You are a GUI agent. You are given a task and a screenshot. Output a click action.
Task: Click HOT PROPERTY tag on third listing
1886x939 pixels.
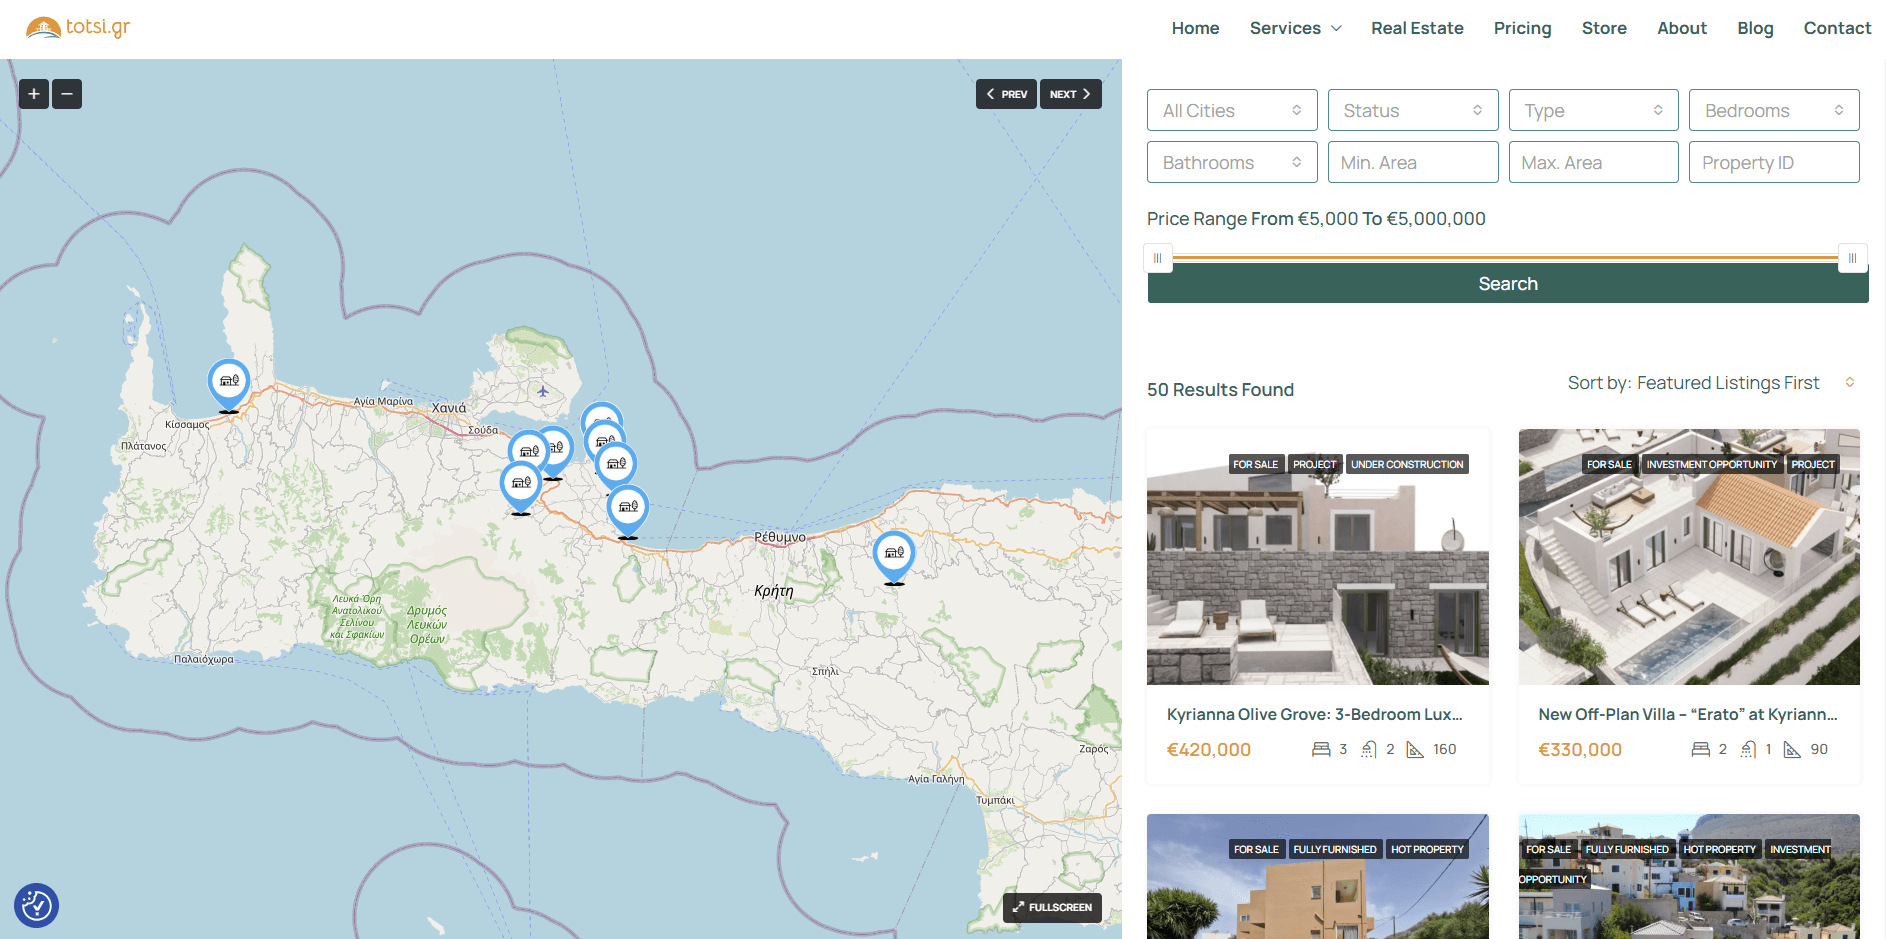1427,849
